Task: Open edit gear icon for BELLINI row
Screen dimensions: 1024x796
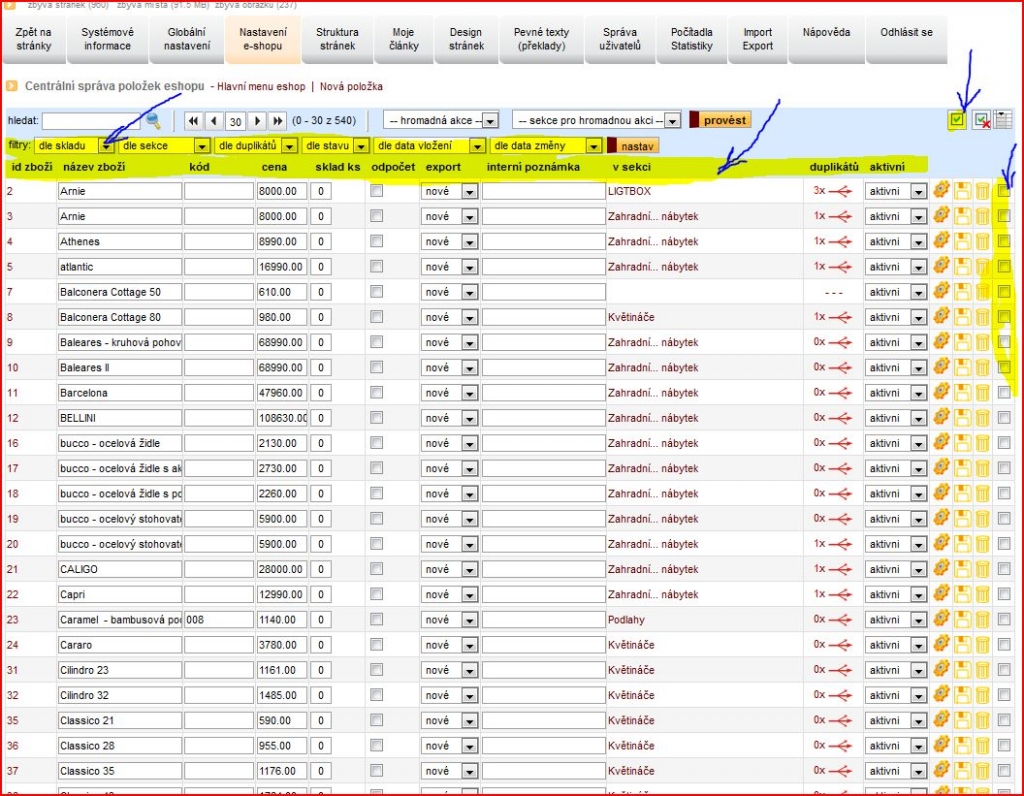Action: coord(941,417)
